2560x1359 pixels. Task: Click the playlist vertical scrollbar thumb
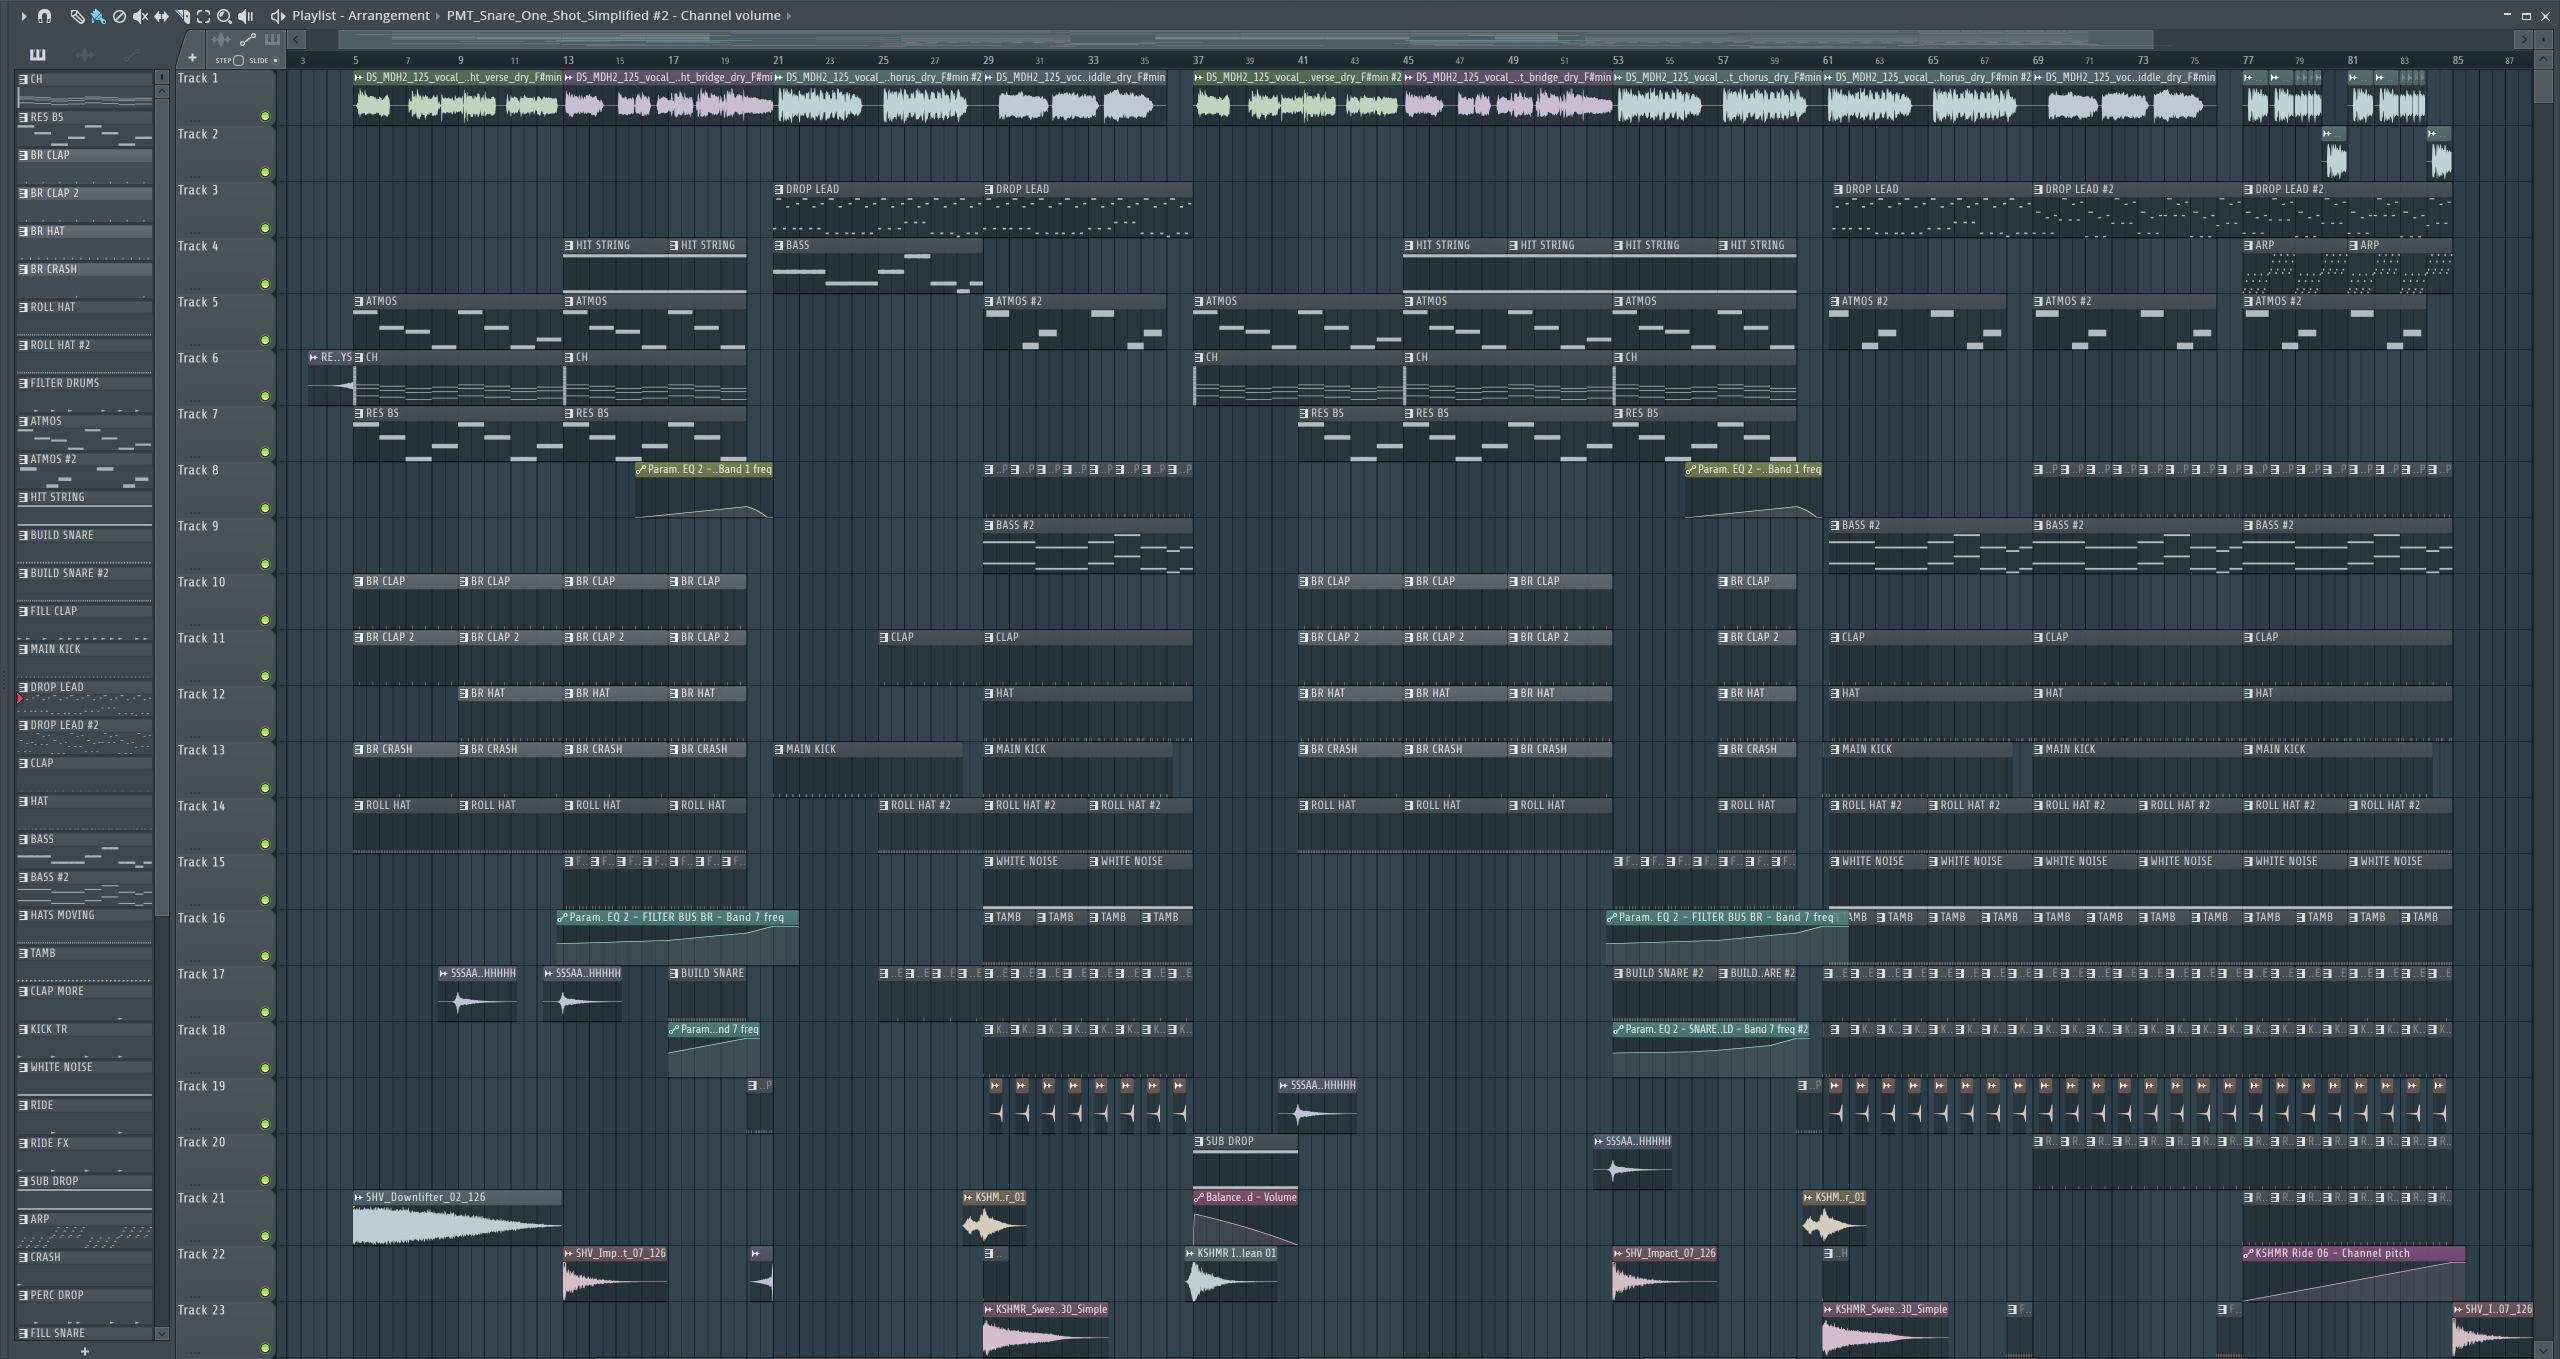(x=2544, y=86)
